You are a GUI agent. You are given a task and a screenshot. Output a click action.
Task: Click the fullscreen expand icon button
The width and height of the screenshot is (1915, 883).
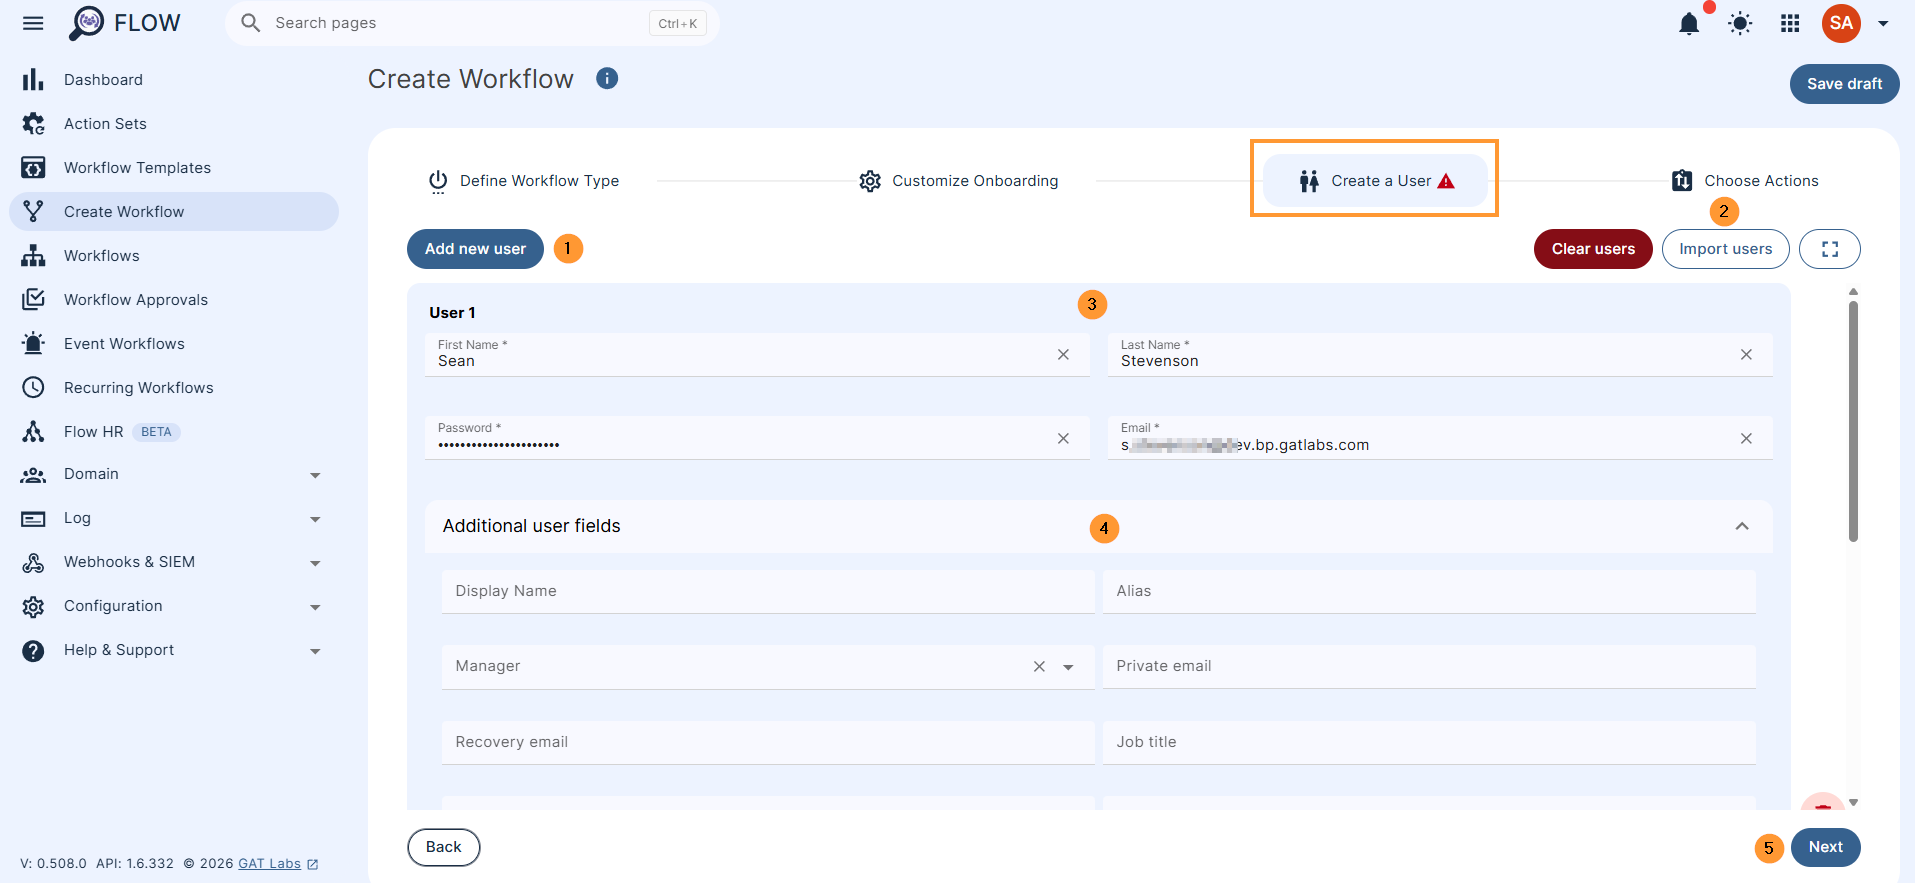point(1829,249)
